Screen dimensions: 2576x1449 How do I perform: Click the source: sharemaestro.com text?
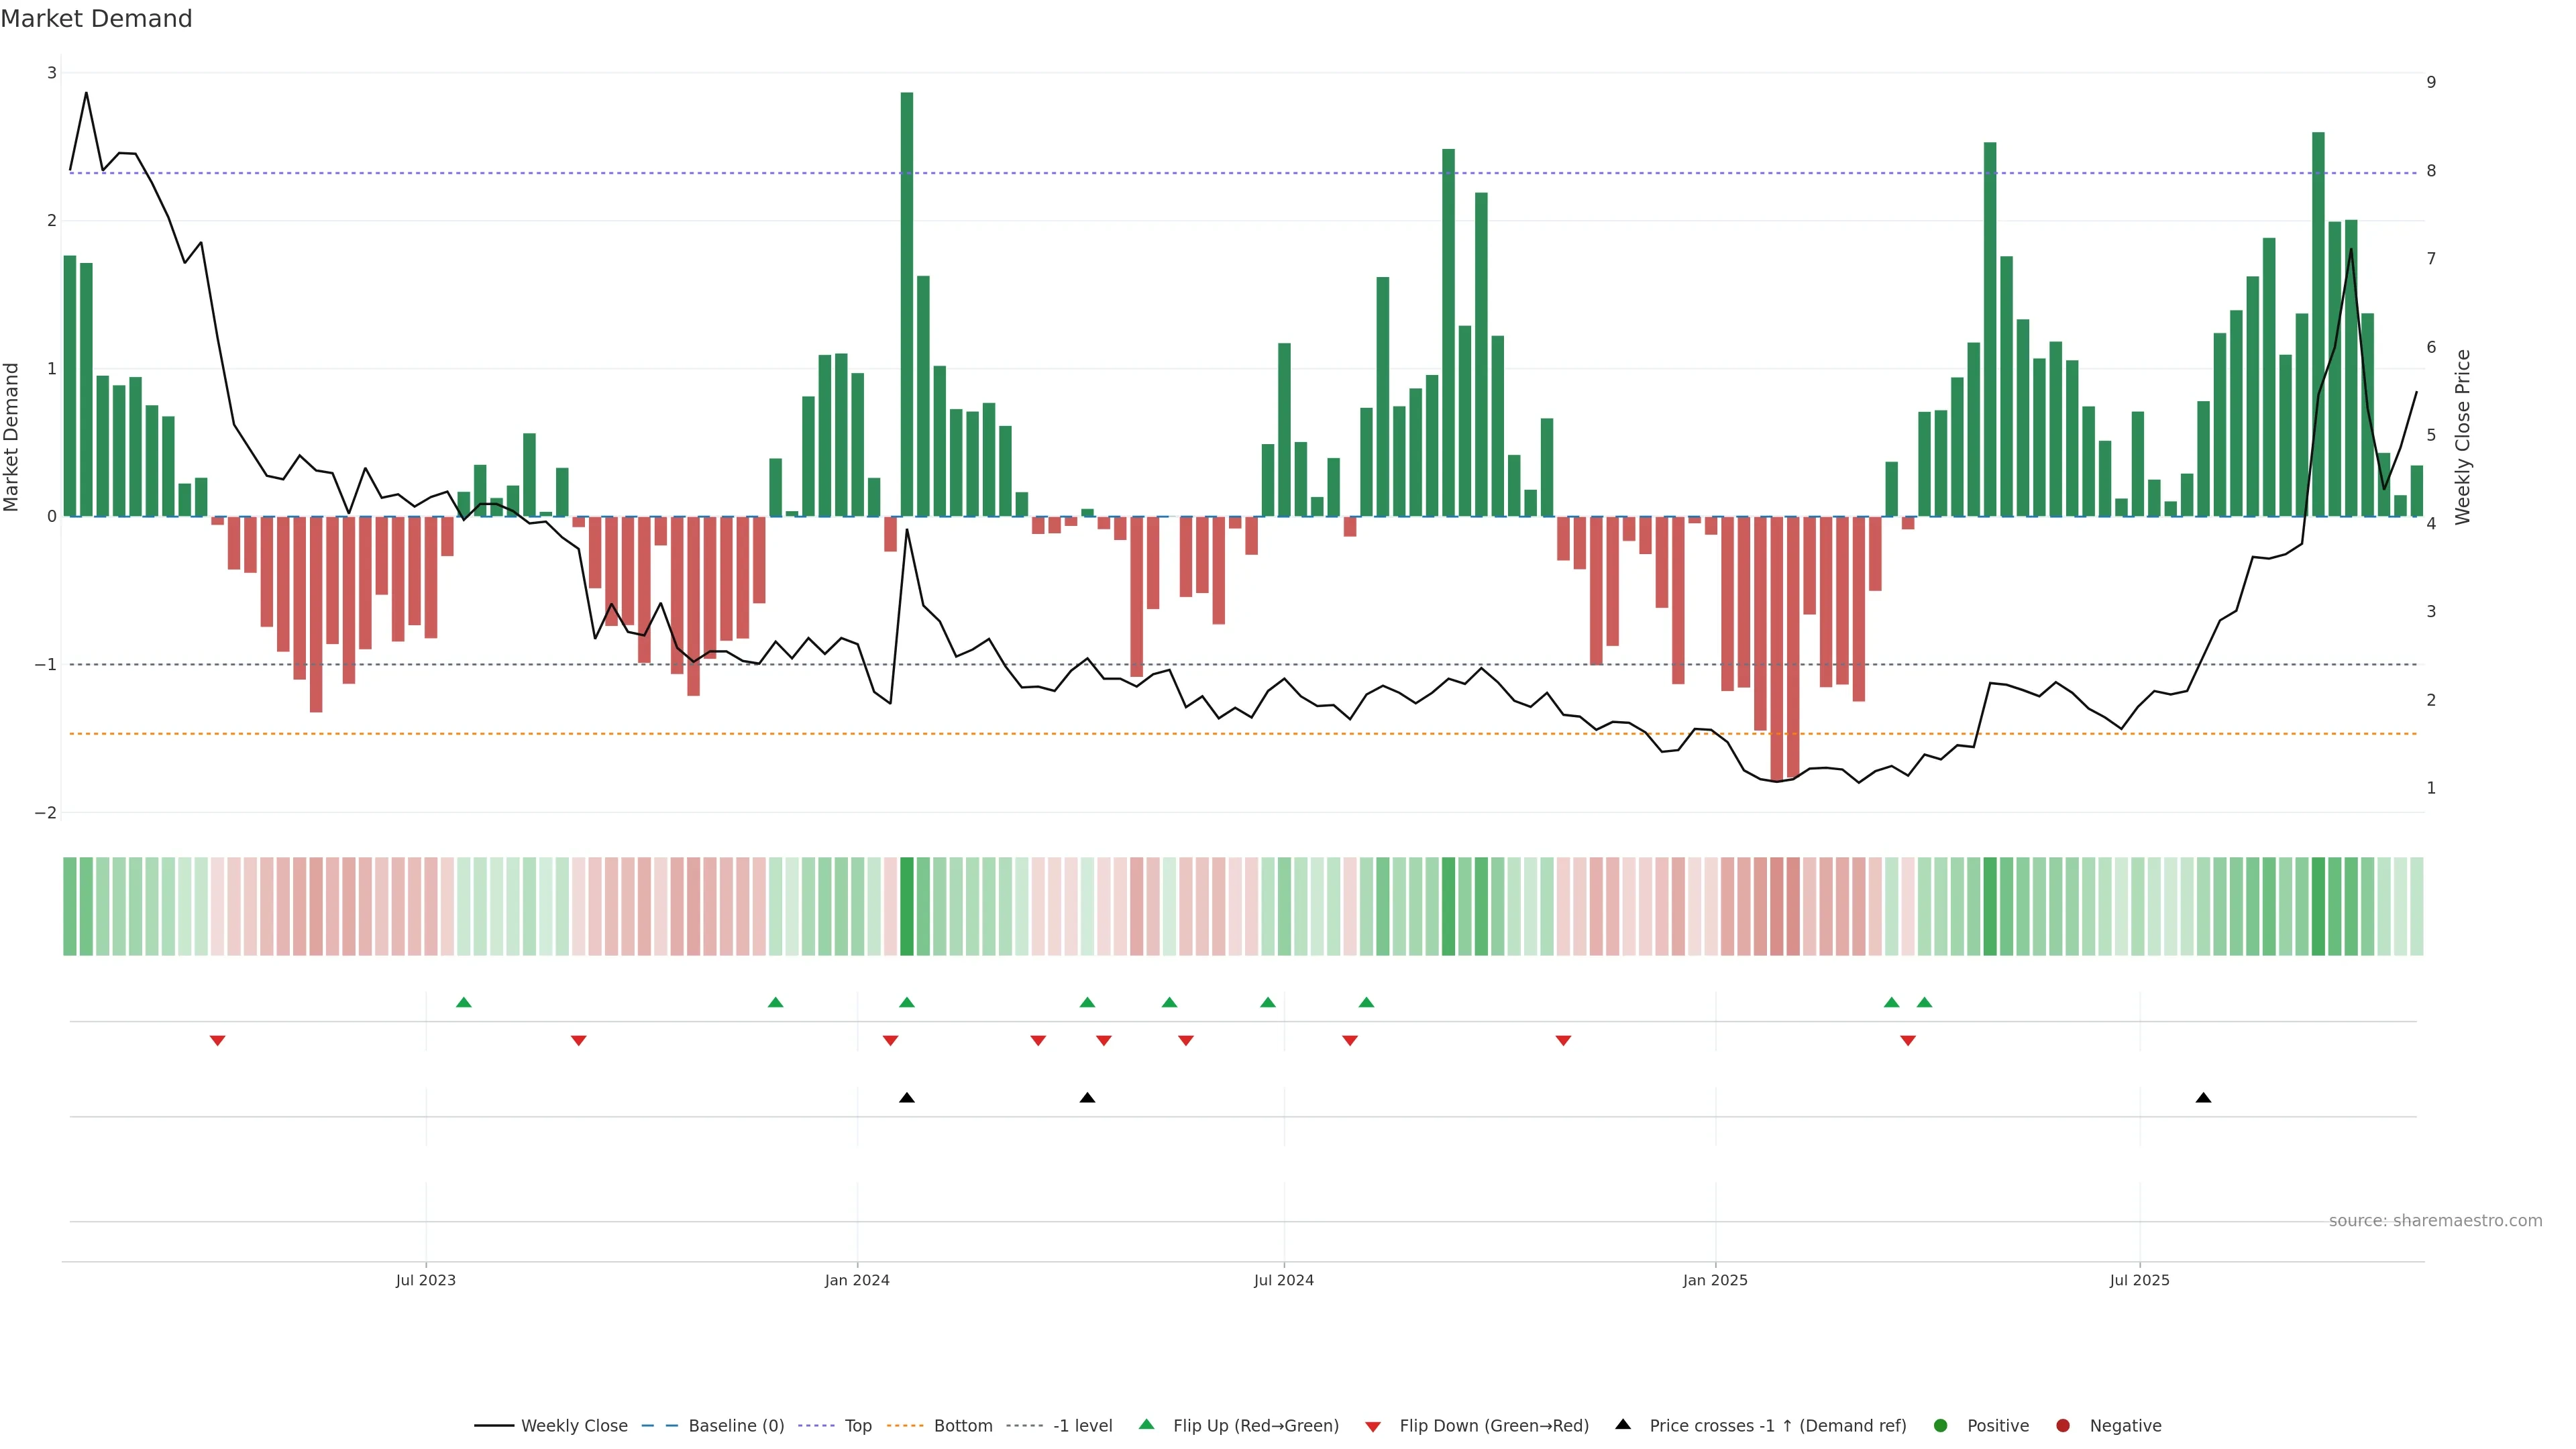coord(2435,1221)
